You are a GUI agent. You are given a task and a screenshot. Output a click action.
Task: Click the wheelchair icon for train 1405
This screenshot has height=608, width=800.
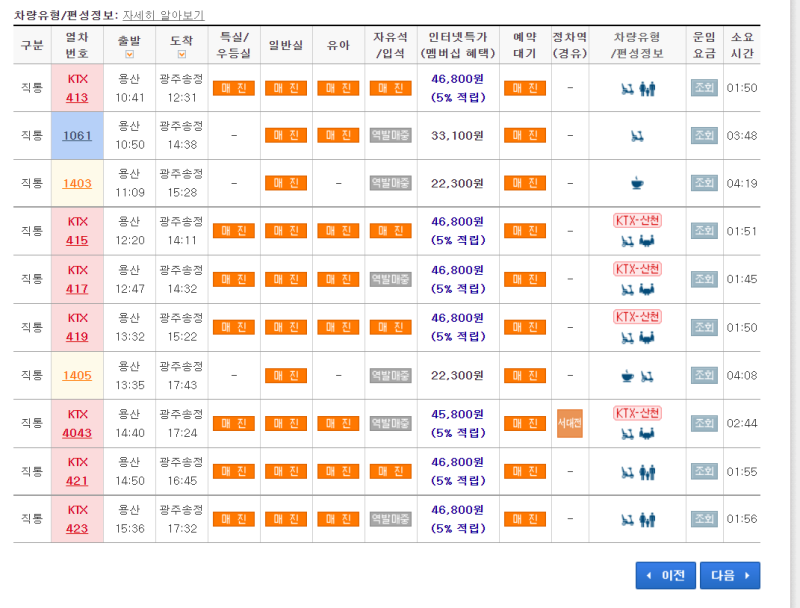647,376
